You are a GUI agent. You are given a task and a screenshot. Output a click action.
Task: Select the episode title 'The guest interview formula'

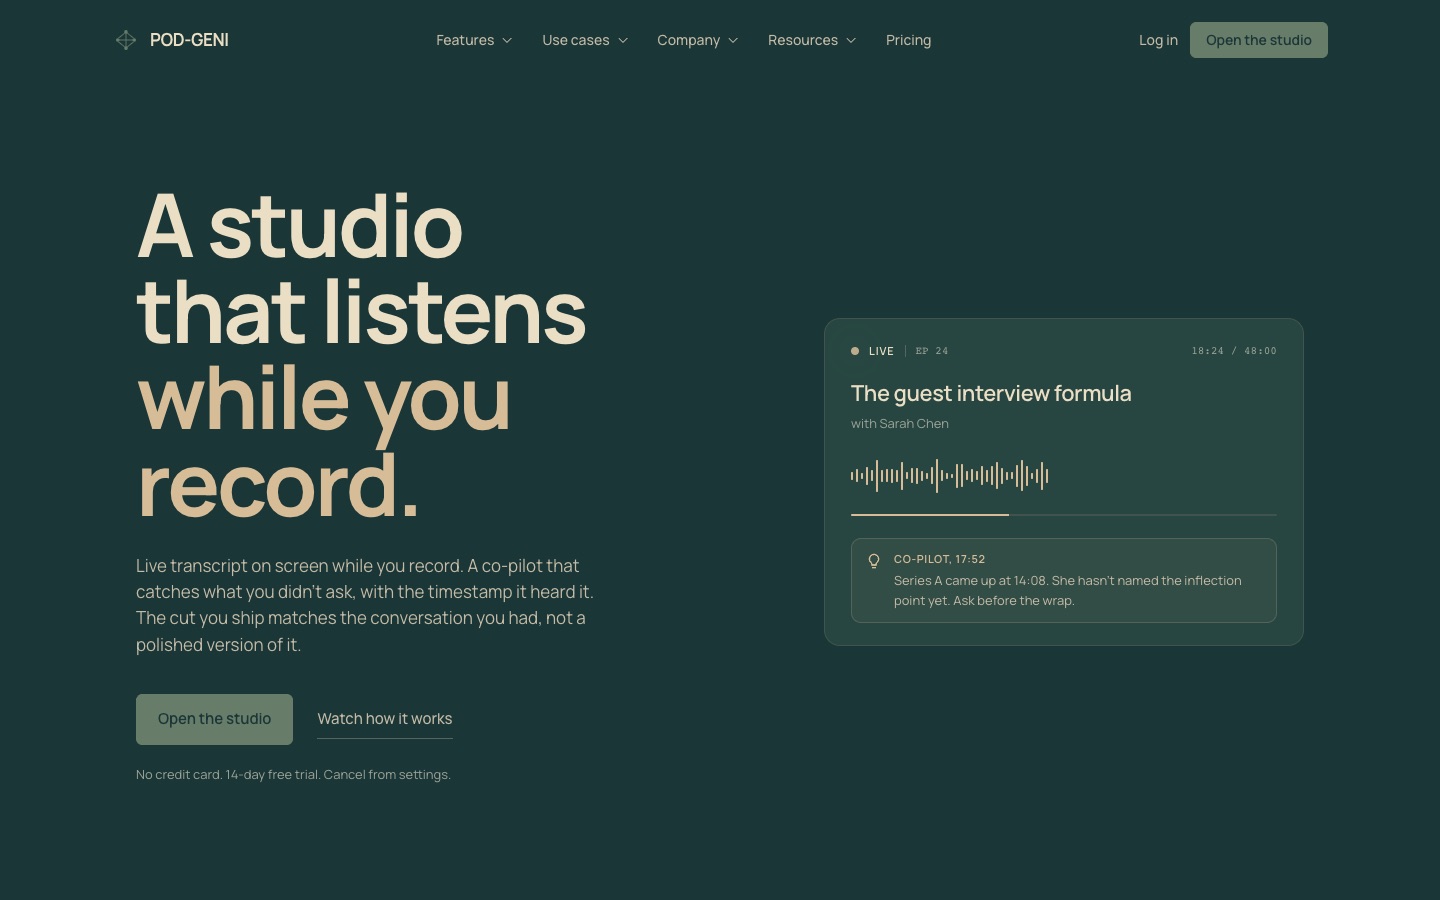click(991, 393)
